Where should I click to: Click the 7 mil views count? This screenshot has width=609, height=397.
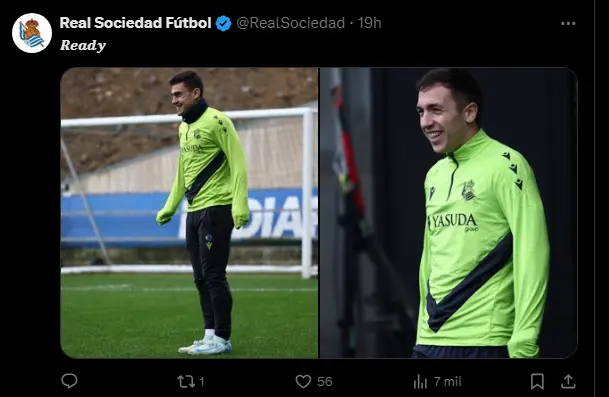(447, 382)
